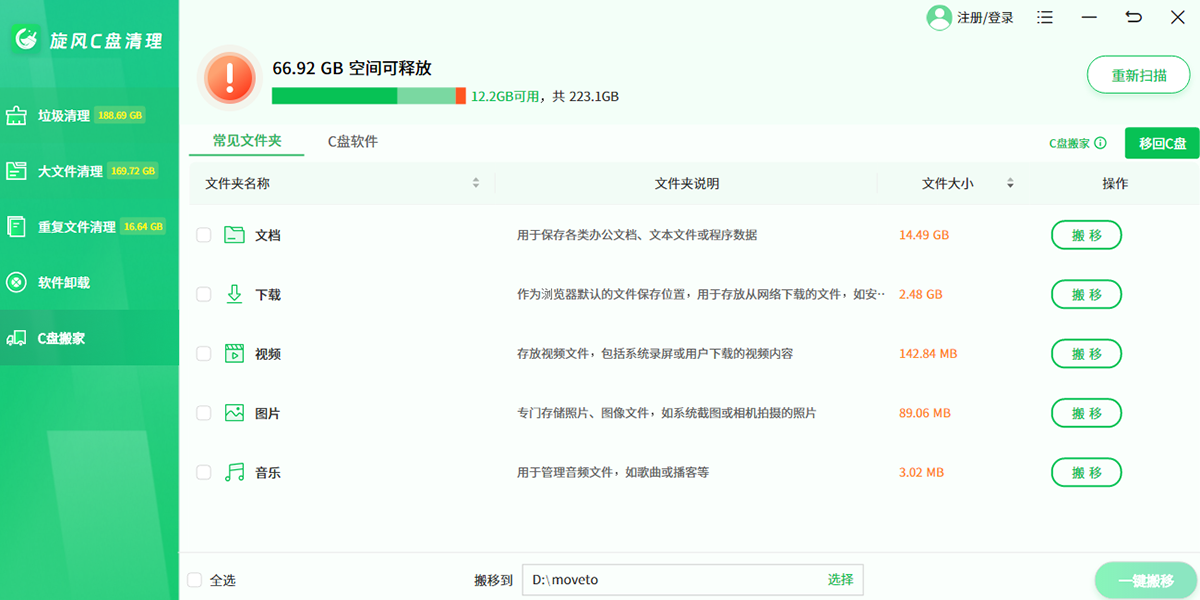Sort by 文件大小 column arrow
This screenshot has width=1200, height=600.
point(1010,183)
